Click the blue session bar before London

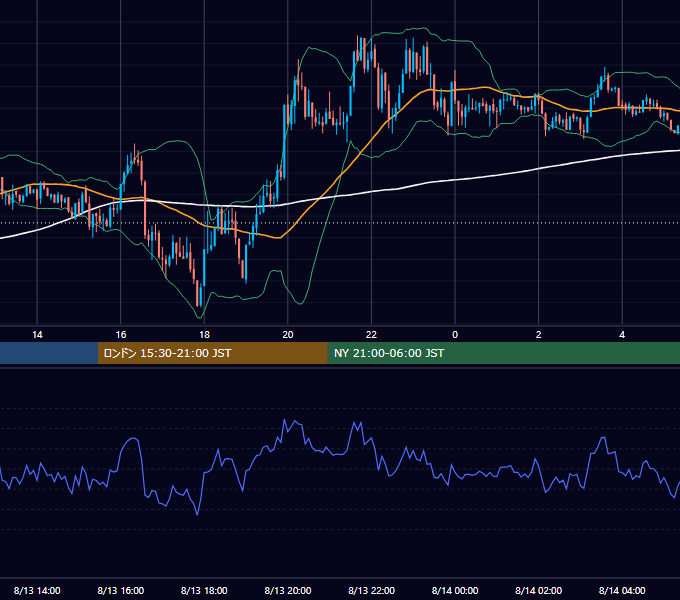click(49, 353)
